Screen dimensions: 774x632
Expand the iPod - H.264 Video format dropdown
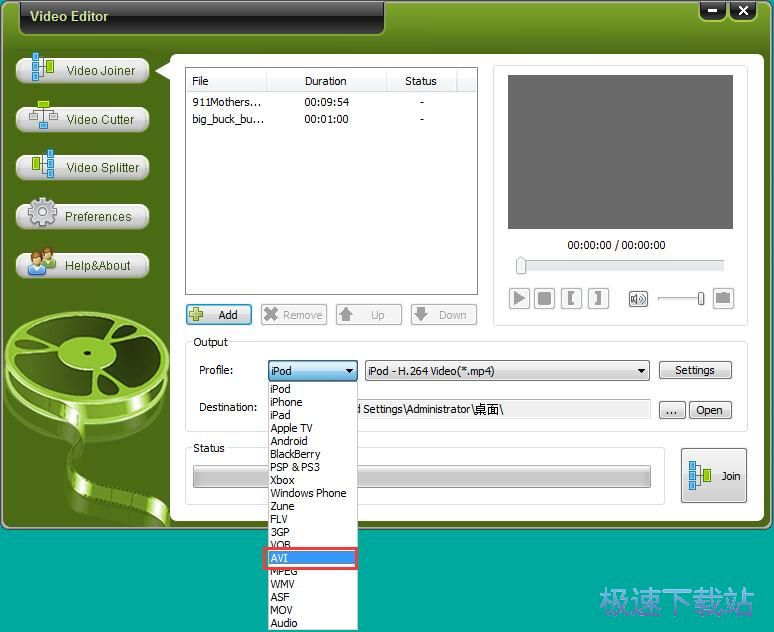[x=641, y=371]
